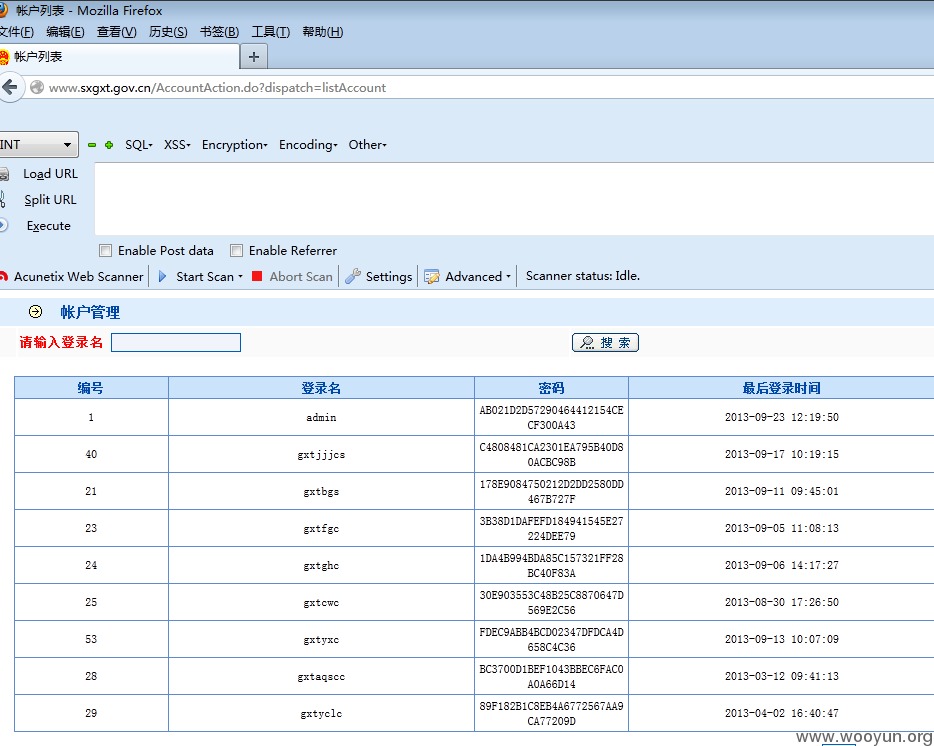Select the 帐户列表 browser tab
The image size is (934, 746).
tap(119, 57)
